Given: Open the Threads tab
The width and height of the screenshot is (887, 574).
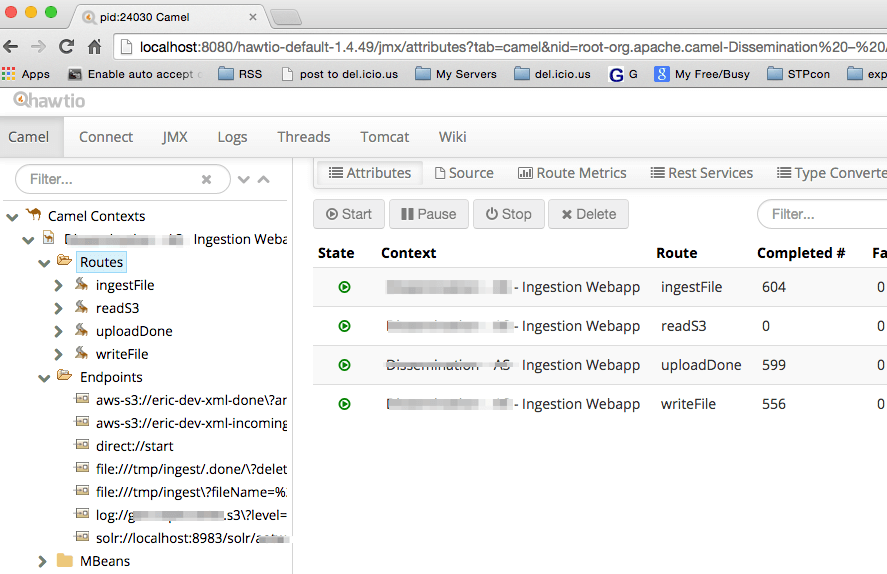Looking at the screenshot, I should pyautogui.click(x=304, y=137).
